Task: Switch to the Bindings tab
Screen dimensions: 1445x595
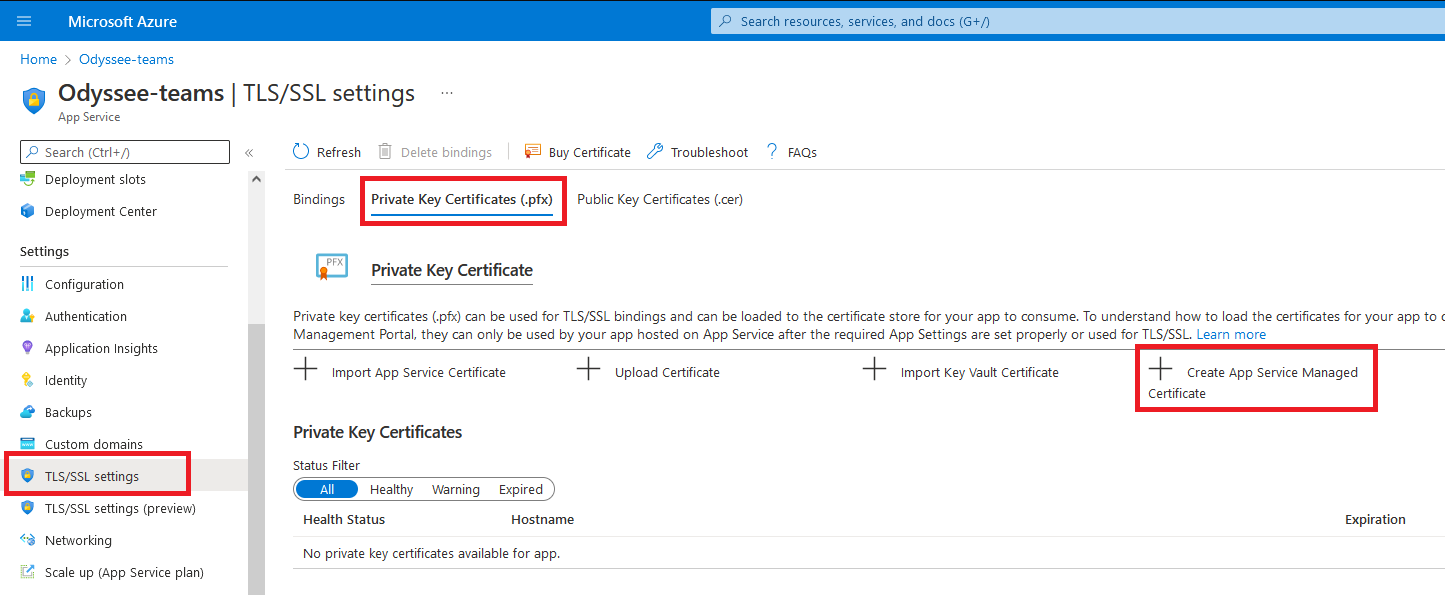Action: click(319, 199)
